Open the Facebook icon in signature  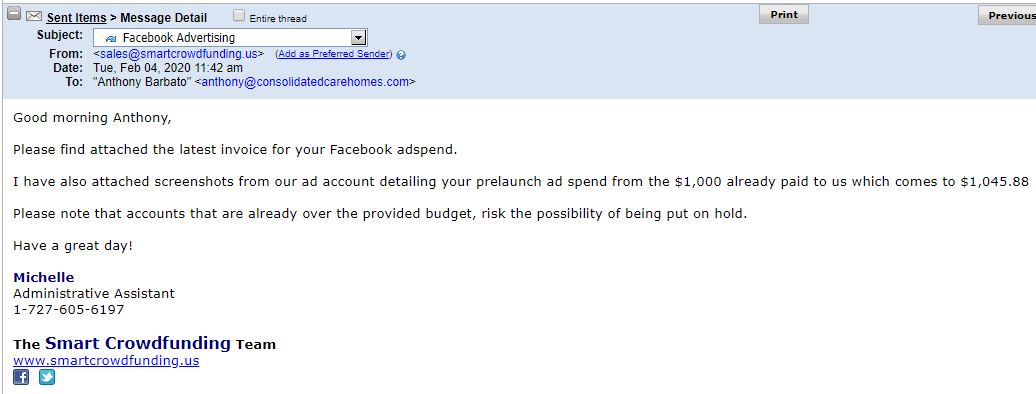[x=21, y=377]
